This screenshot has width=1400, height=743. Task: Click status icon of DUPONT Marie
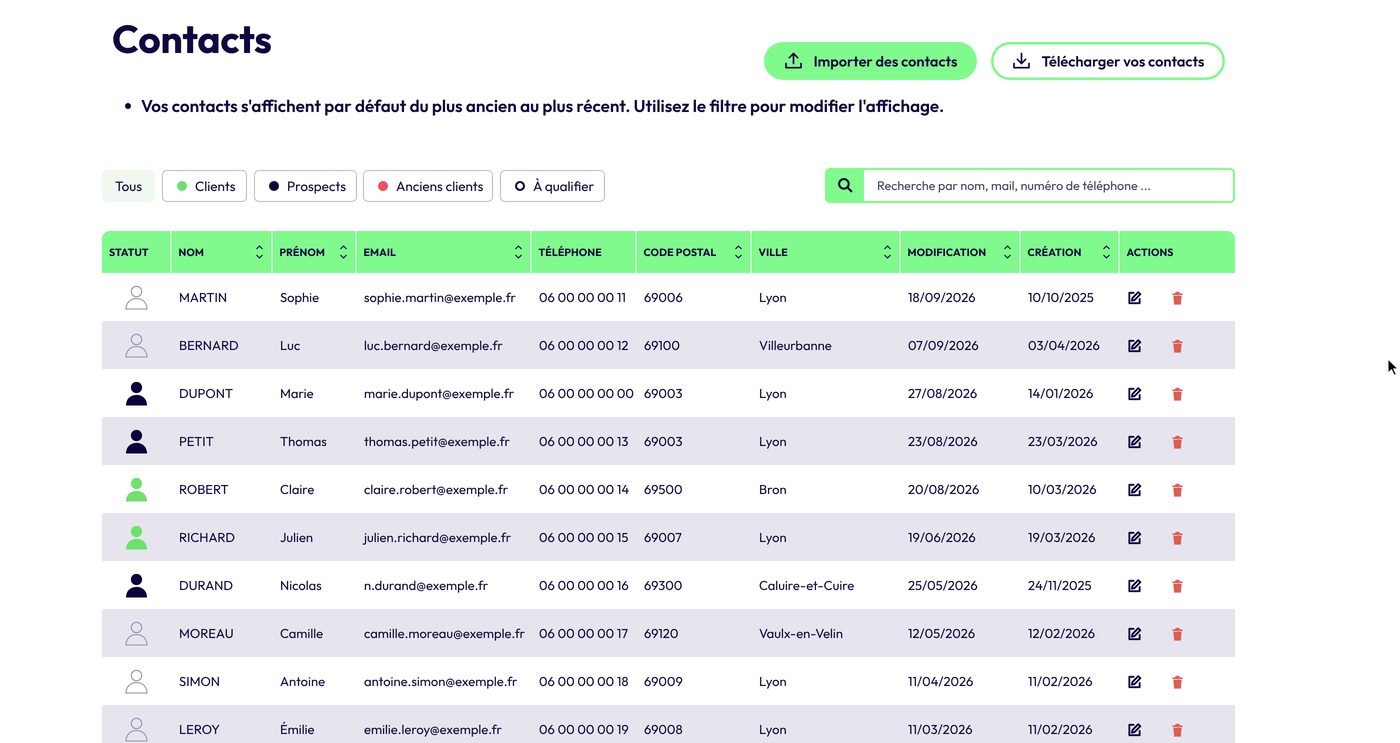(x=137, y=394)
